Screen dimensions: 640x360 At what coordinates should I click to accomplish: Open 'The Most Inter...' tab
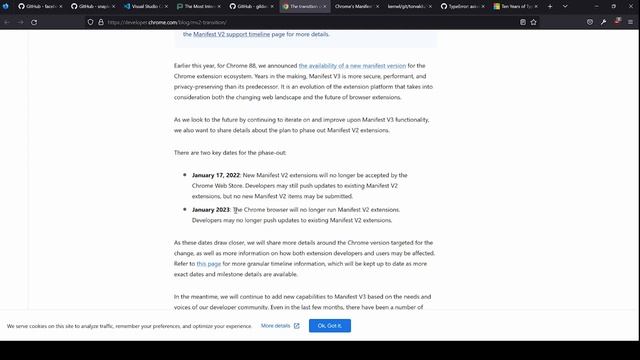pos(199,6)
